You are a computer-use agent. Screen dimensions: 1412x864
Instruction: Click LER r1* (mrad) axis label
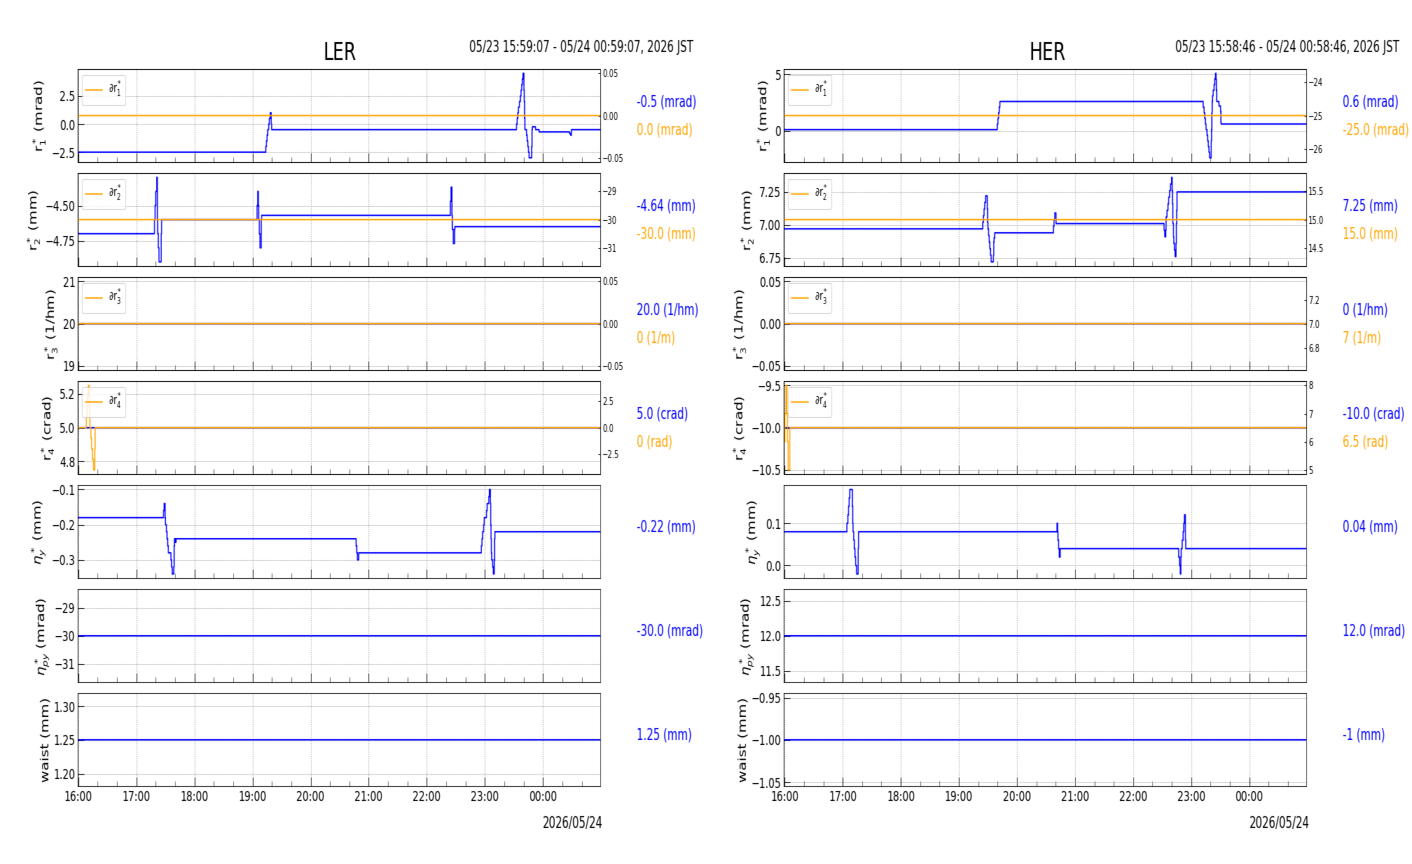(39, 116)
